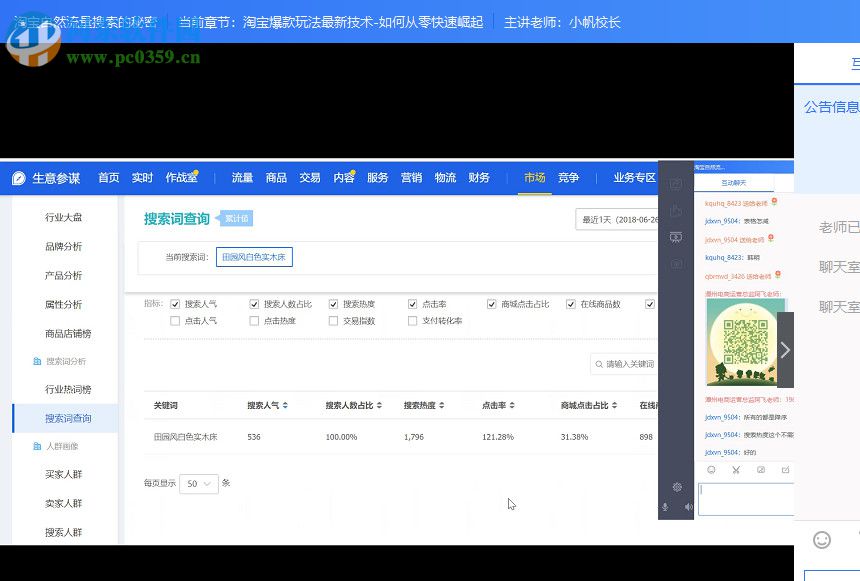
Task: Switch to the 竞争 navigation tab
Action: pos(568,177)
